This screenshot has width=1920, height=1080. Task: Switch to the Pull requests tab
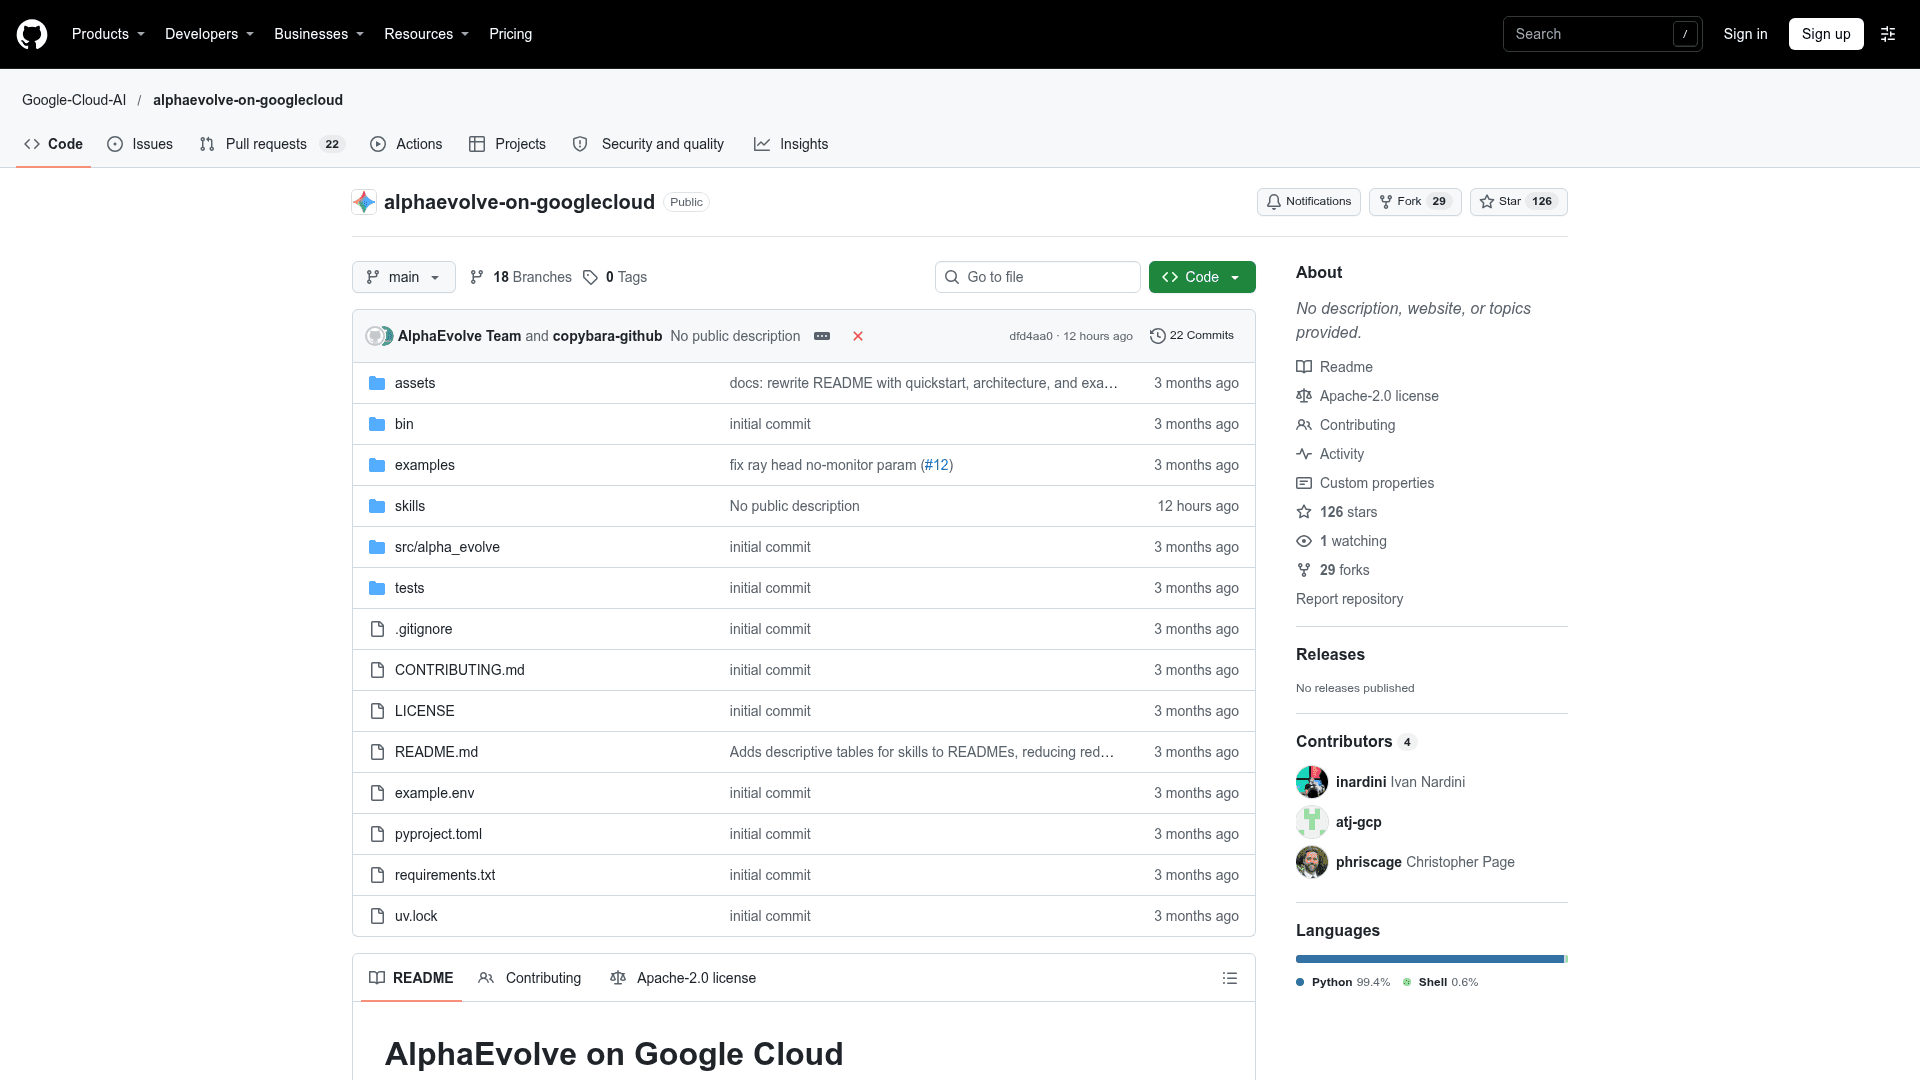tap(272, 144)
